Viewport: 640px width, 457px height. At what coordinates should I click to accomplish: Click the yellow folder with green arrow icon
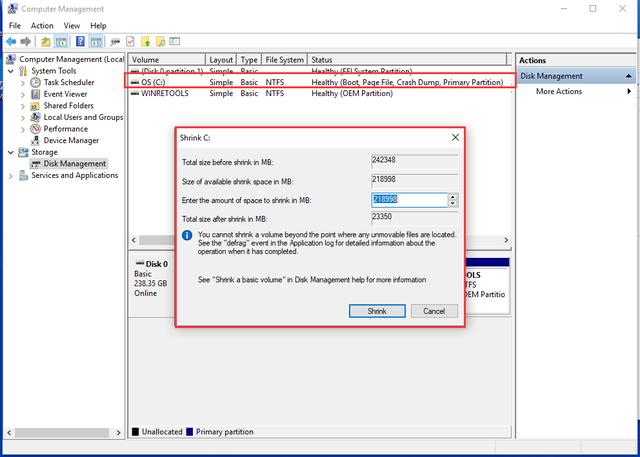146,41
